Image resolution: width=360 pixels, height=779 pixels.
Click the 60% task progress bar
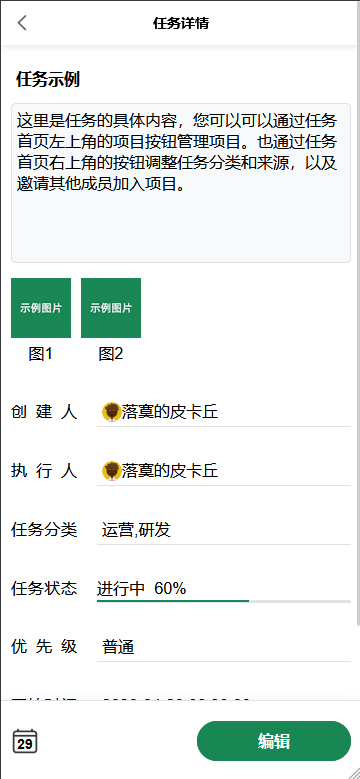pos(224,601)
